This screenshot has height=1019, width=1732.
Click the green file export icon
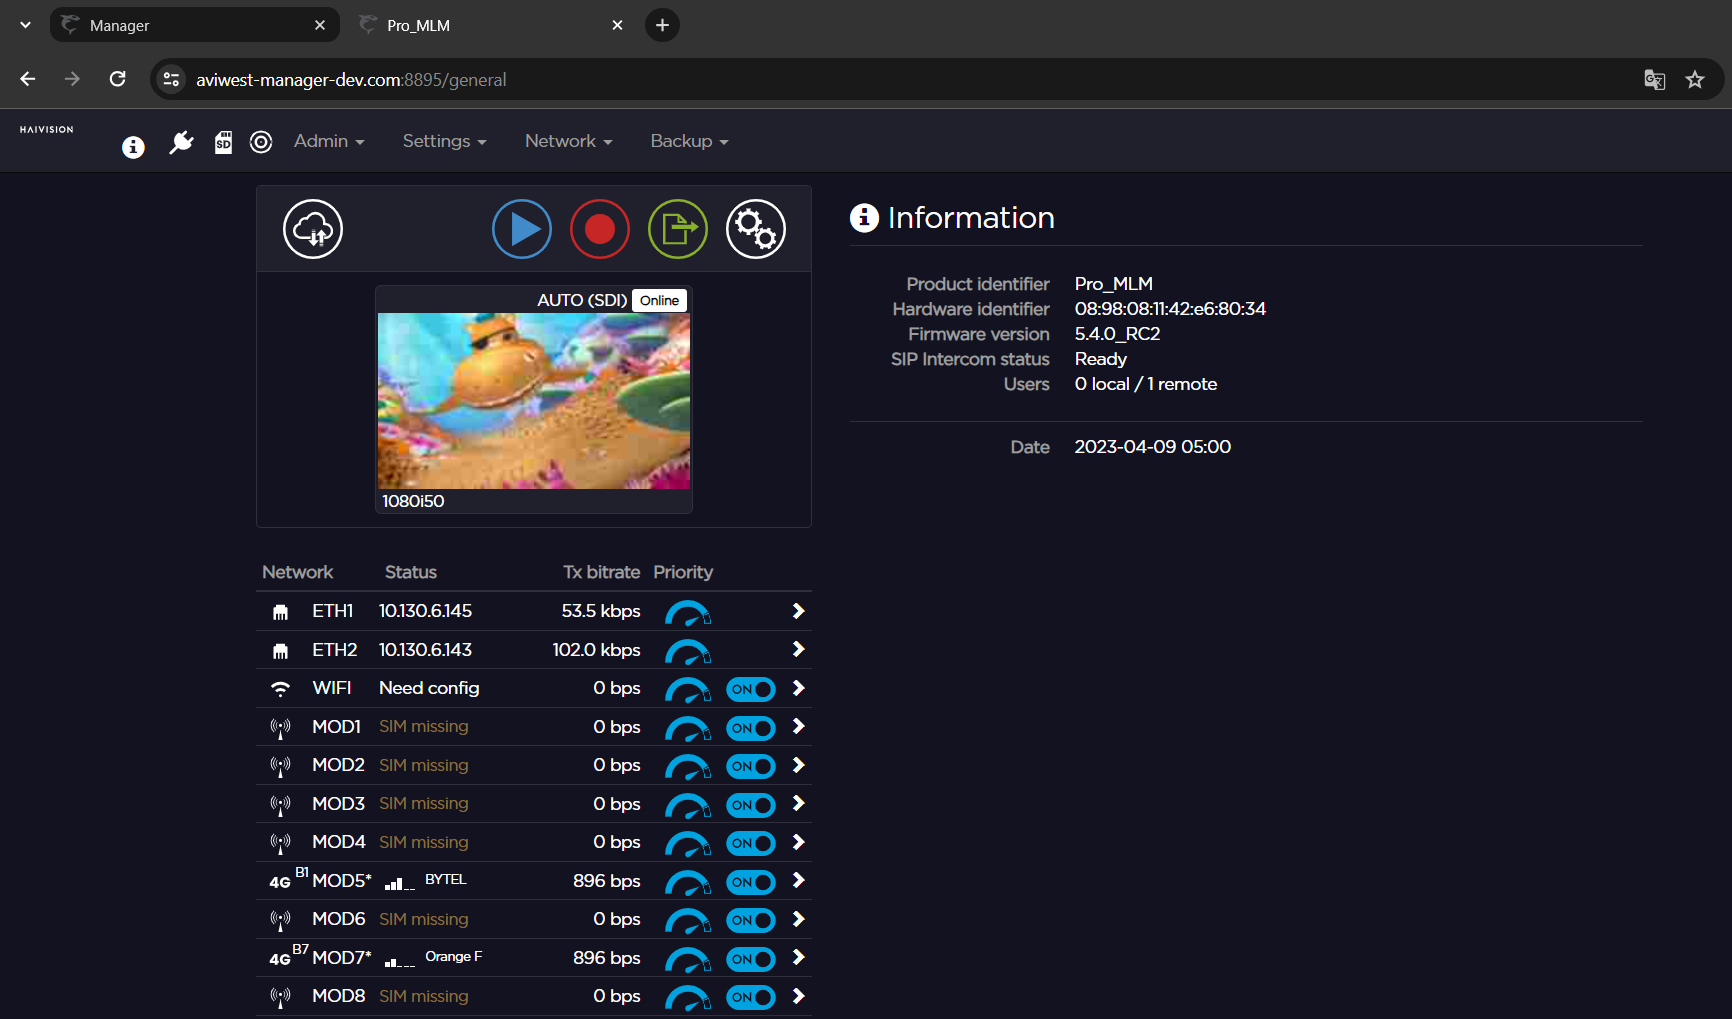pyautogui.click(x=677, y=229)
